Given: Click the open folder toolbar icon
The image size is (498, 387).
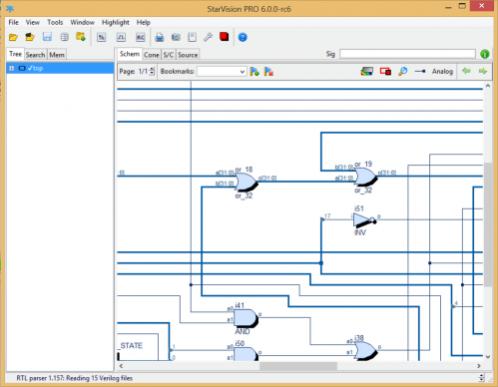Looking at the screenshot, I should coord(13,37).
